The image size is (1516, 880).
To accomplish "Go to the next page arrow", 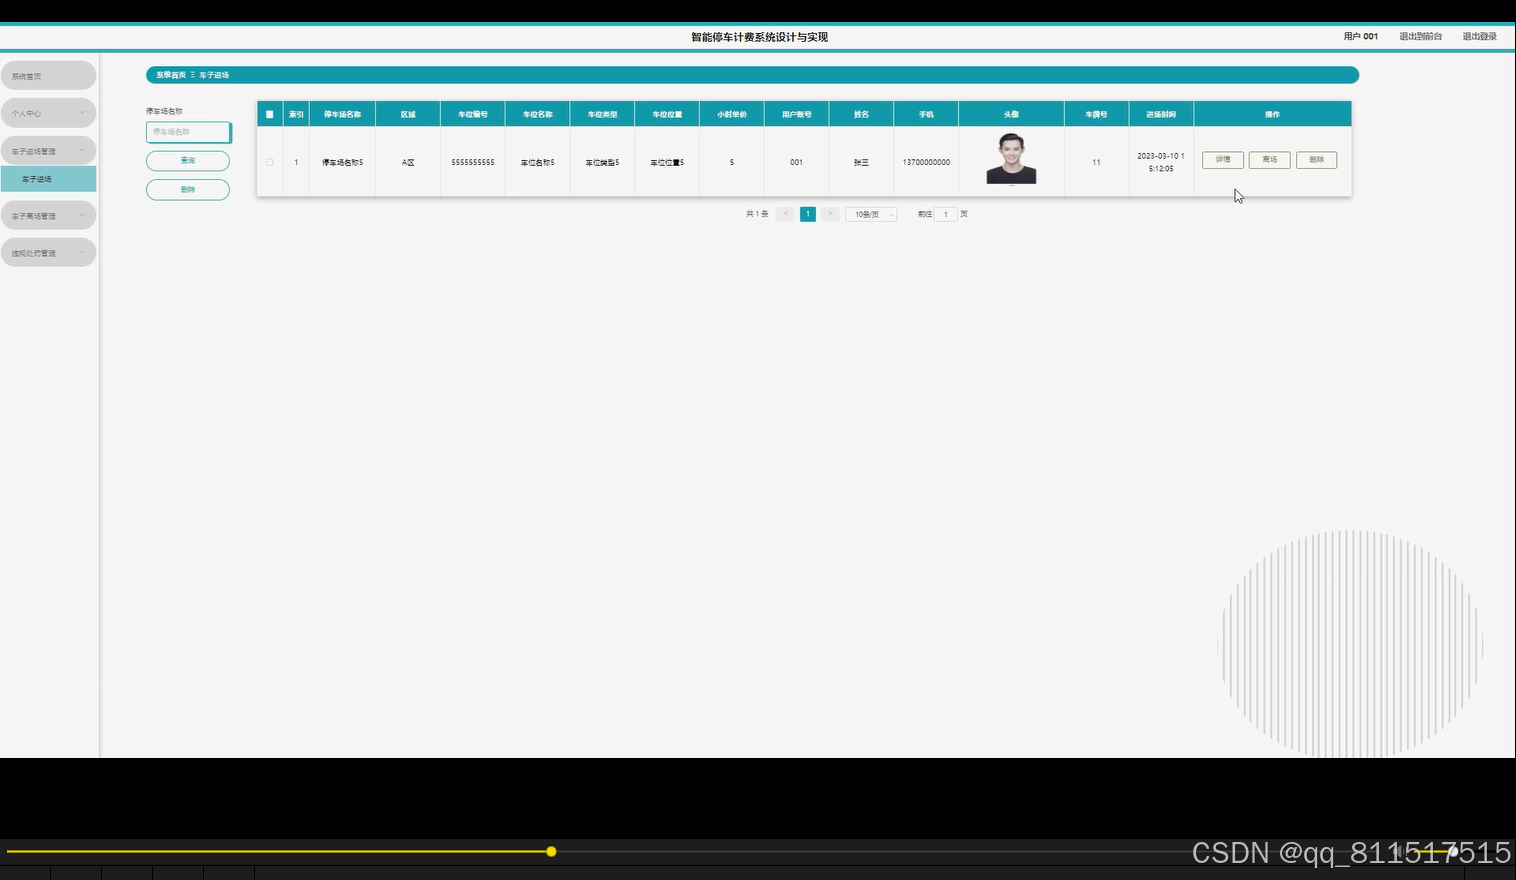I will [830, 214].
